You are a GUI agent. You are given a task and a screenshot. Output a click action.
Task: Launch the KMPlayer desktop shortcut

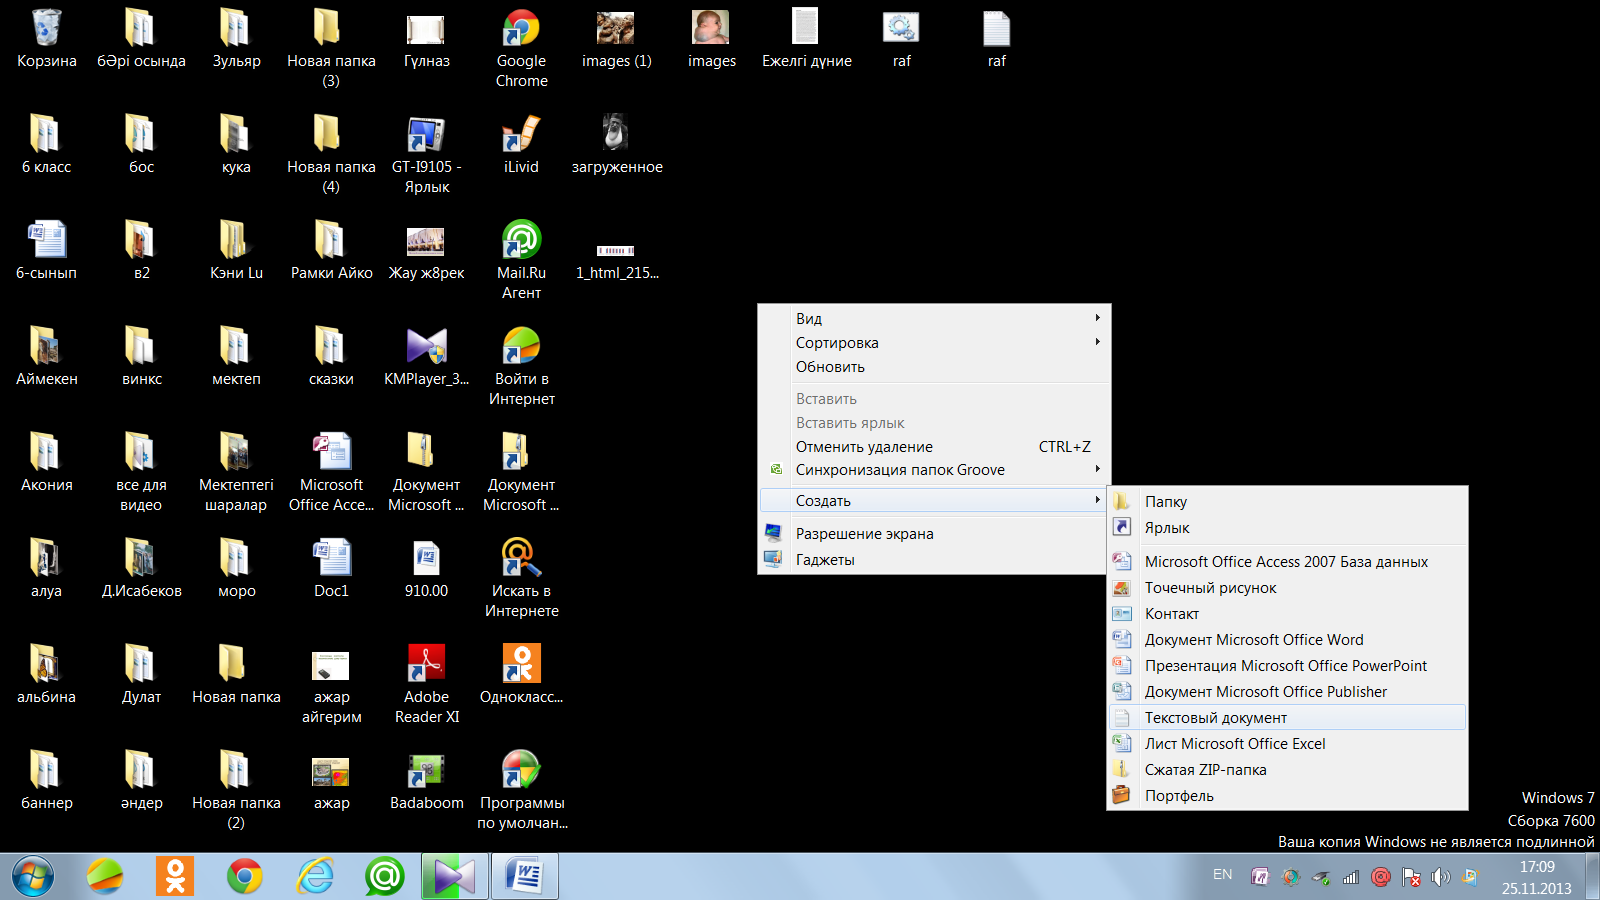426,348
